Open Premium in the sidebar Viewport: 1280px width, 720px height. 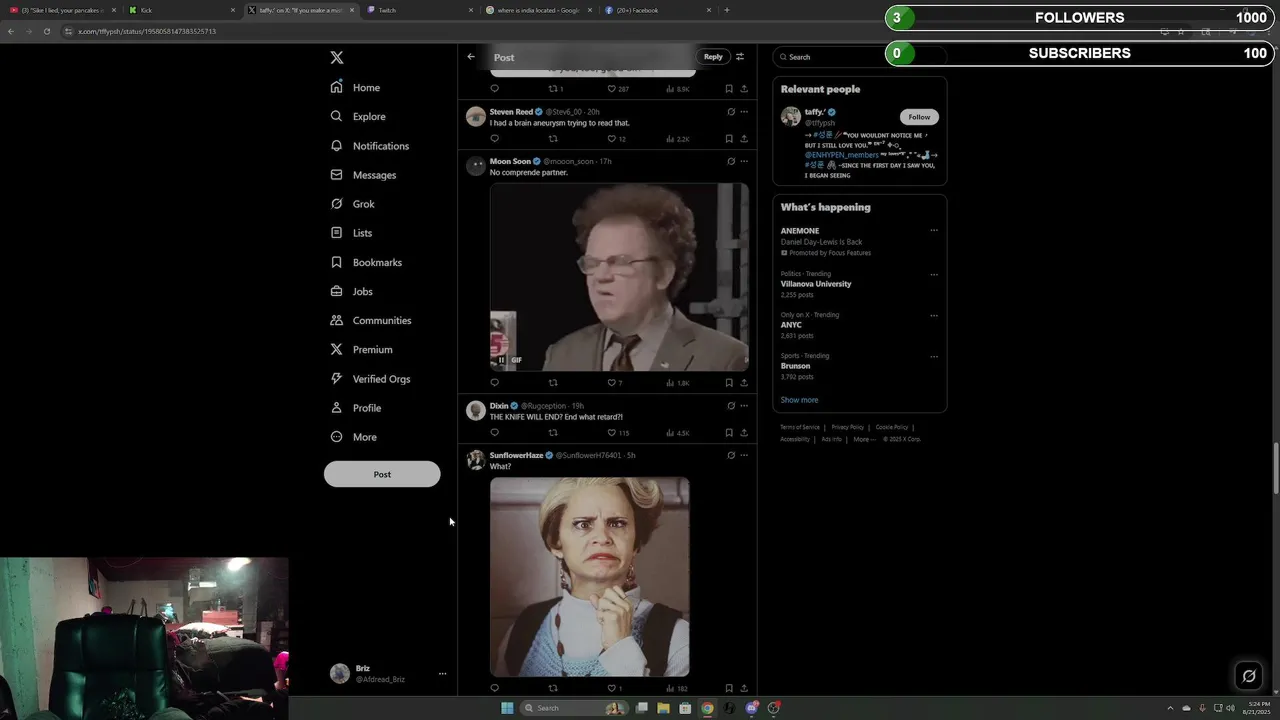pyautogui.click(x=361, y=349)
